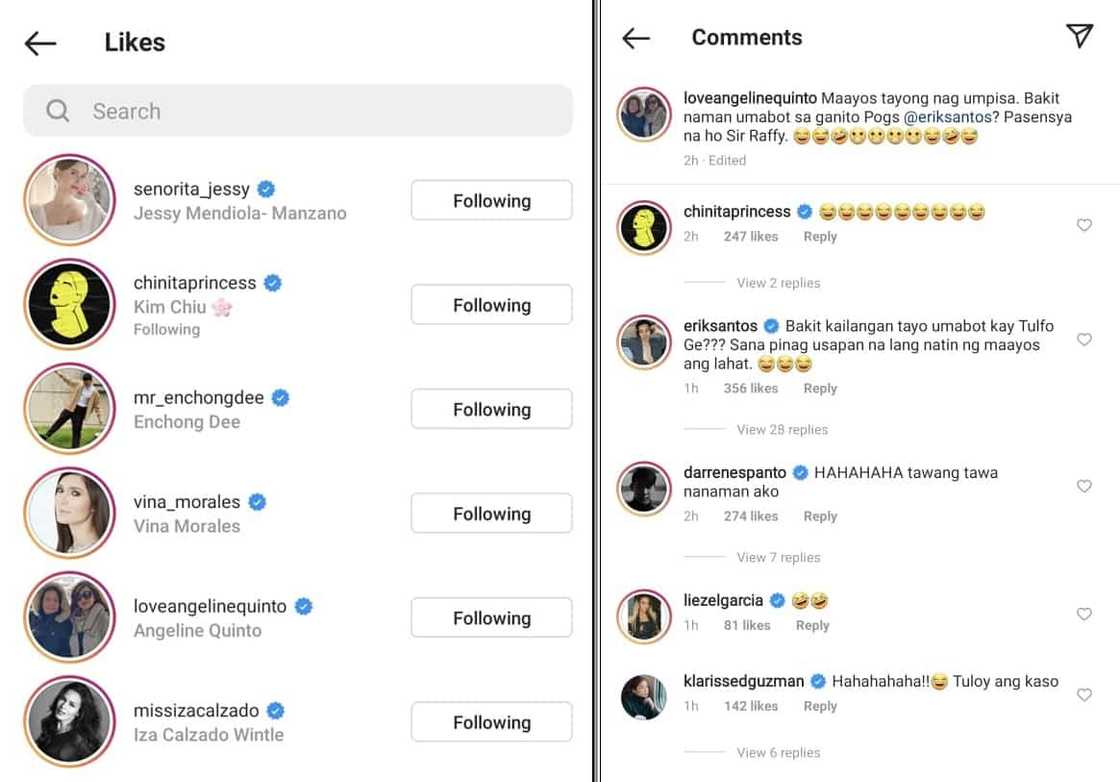Click the heart beside chinitaprincess's comment
Viewport: 1120px width, 782px height.
point(1084,225)
